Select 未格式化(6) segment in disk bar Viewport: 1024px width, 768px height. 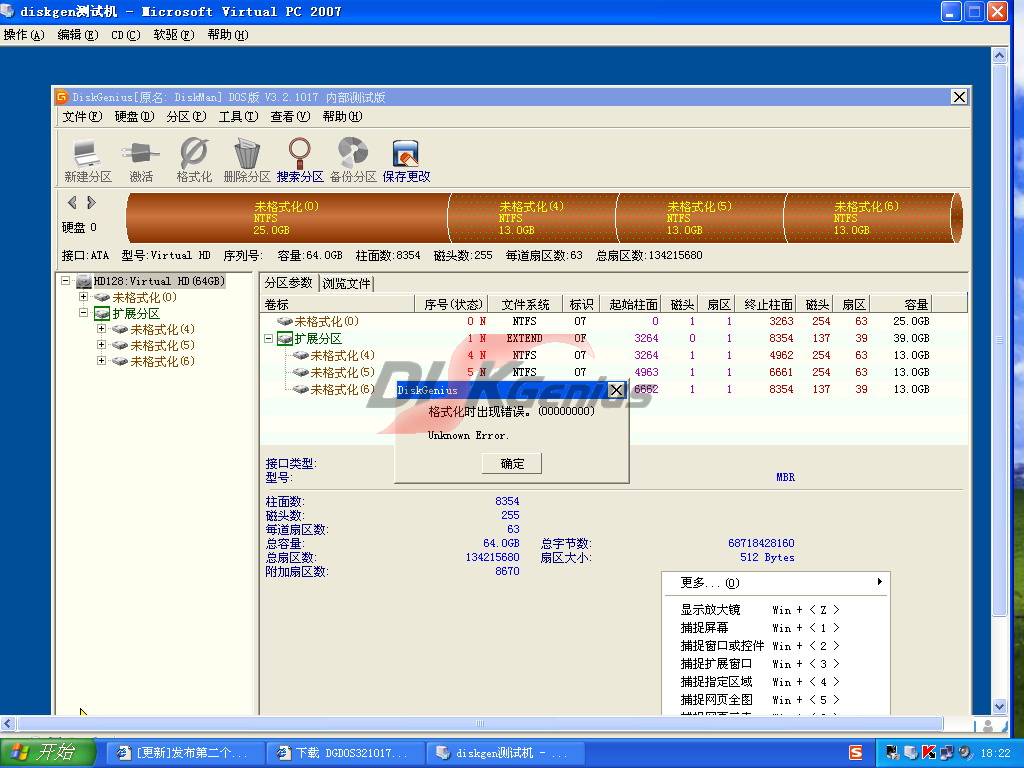point(869,217)
